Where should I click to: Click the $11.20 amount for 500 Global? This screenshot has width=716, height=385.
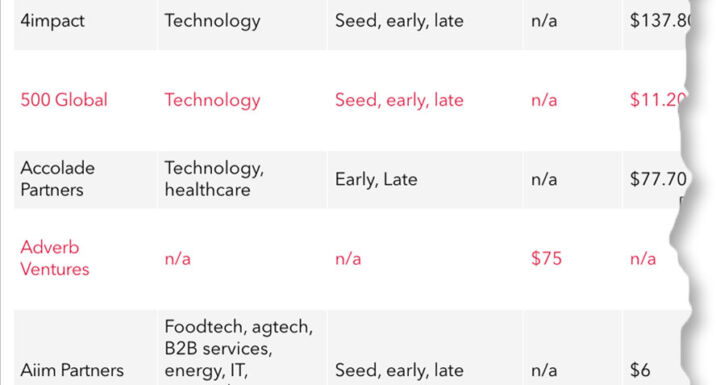(658, 100)
